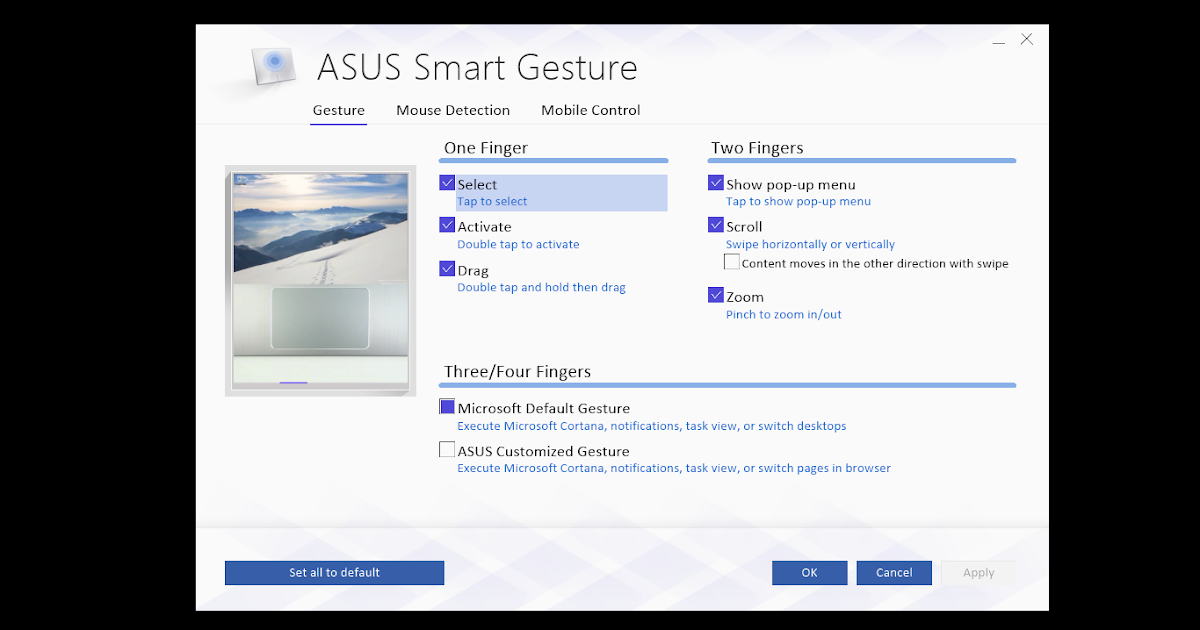Click the Two Fingers section heading
Screen dimensions: 1200x630
757,148
